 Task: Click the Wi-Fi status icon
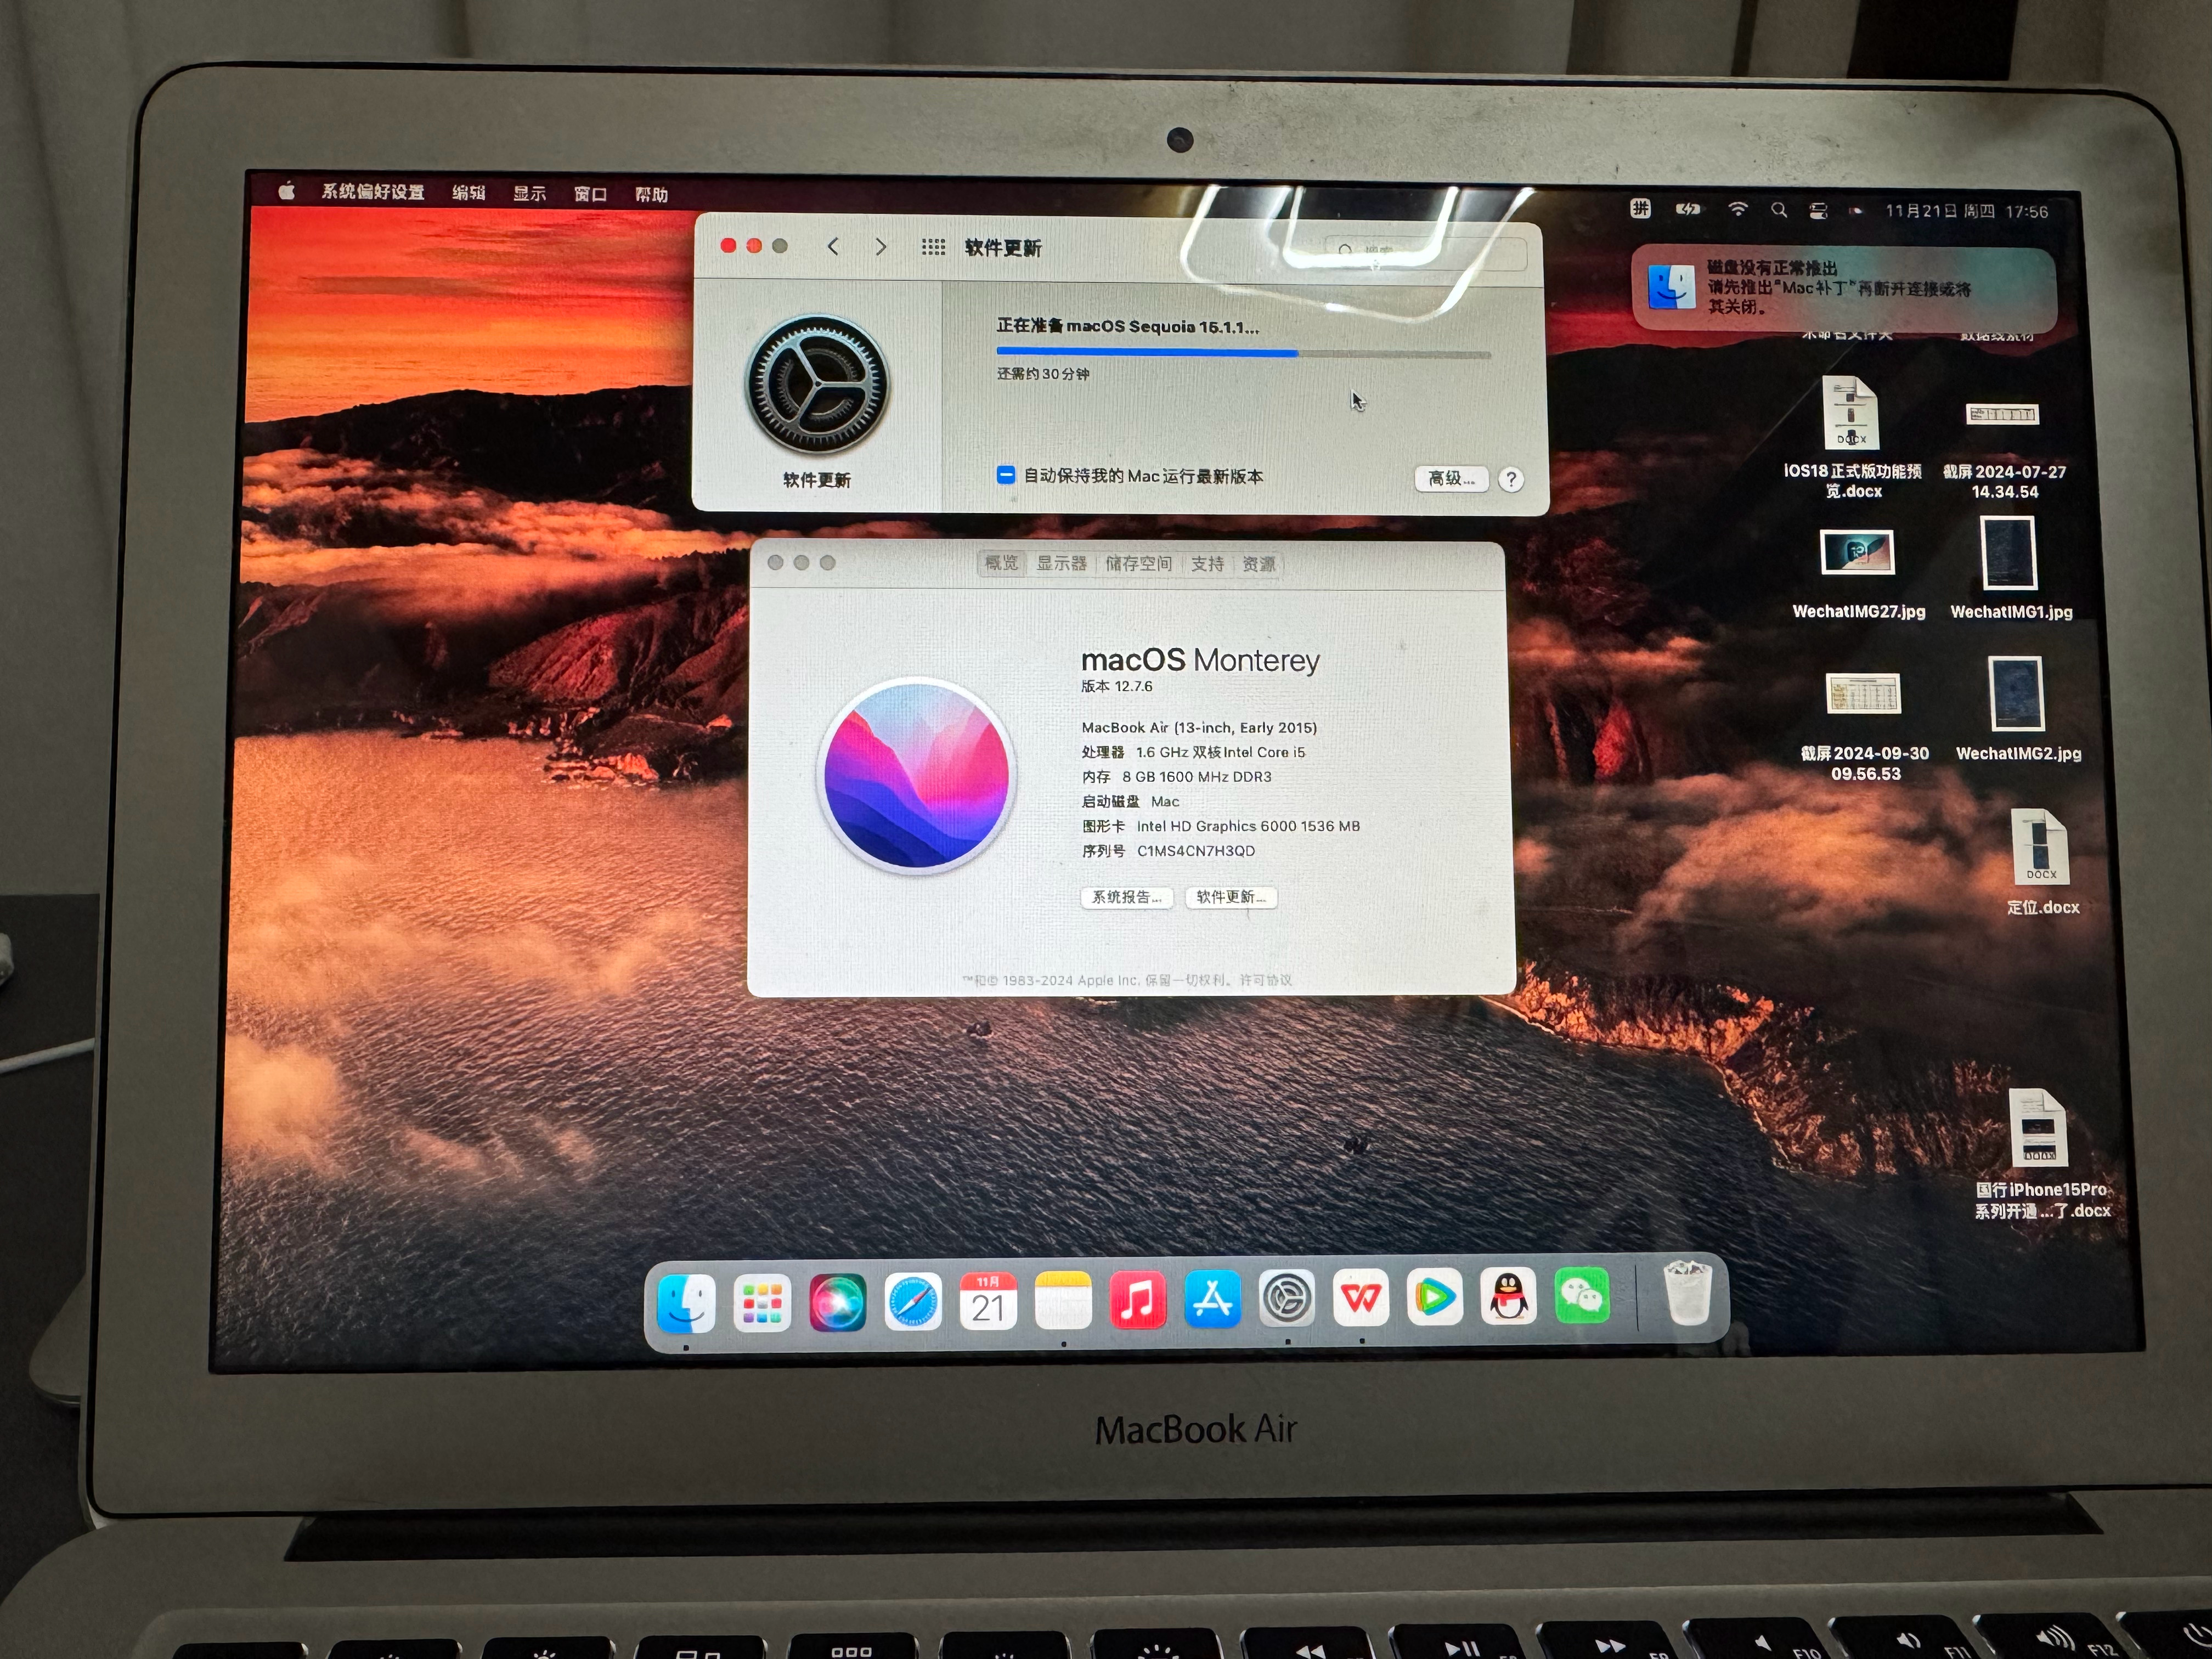tap(1738, 209)
